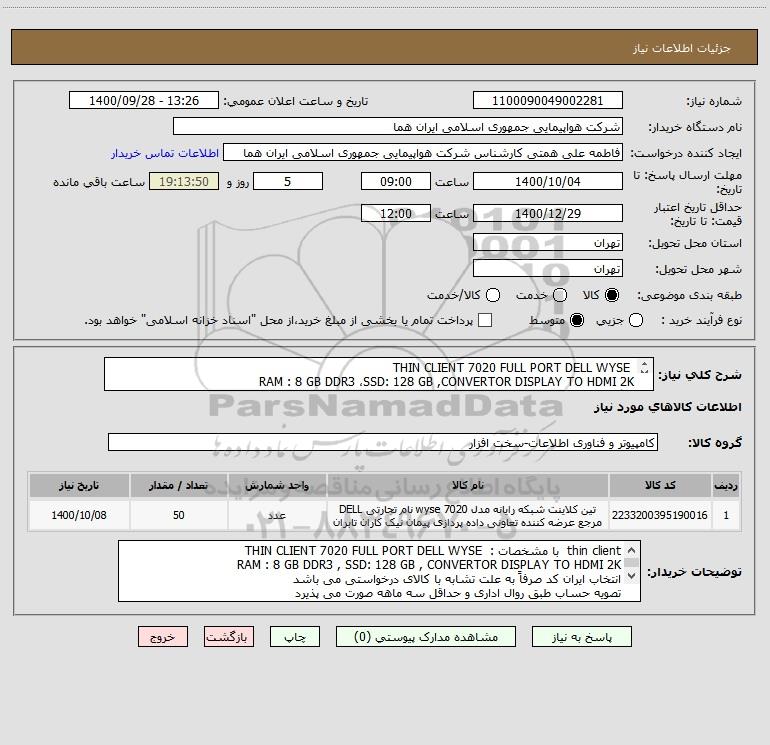Select متوسط purchase process radio
Image resolution: width=770 pixels, height=745 pixels.
click(577, 320)
